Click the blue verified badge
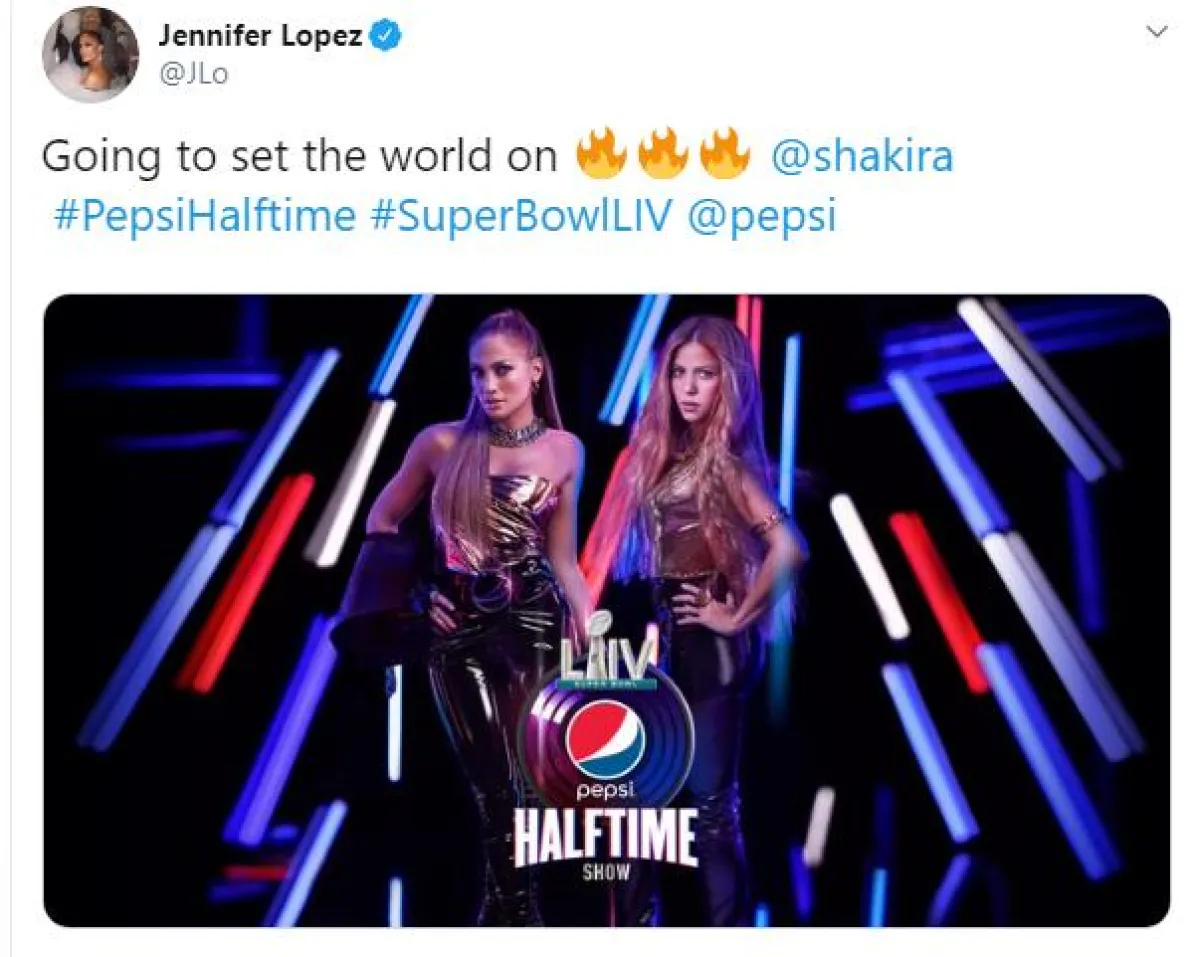Viewport: 1200px width, 957px height. click(388, 37)
